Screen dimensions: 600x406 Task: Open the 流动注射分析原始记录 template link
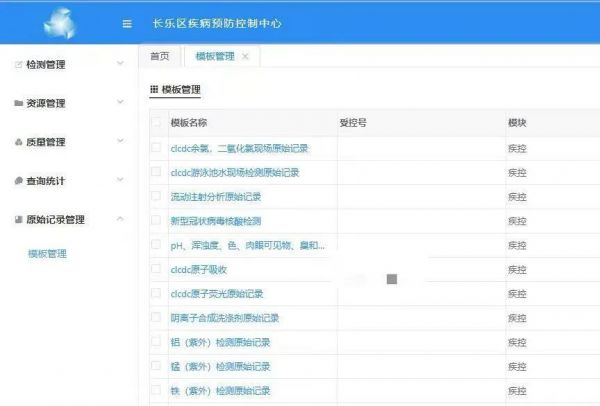point(216,197)
